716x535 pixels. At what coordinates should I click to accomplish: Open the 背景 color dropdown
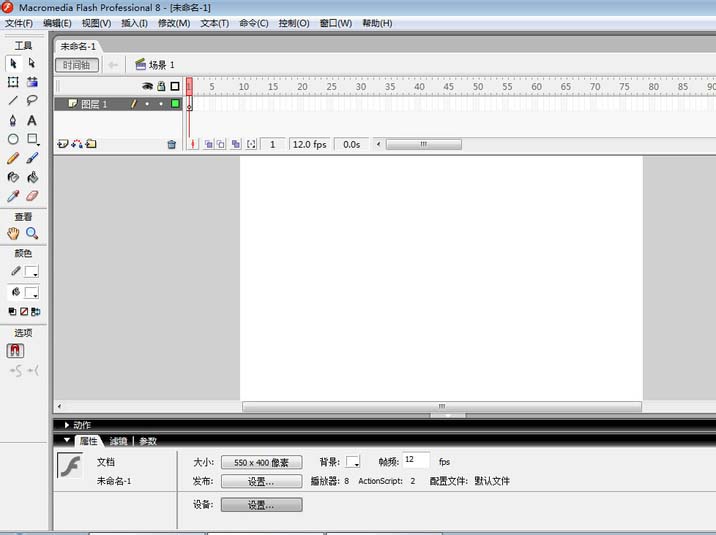(x=353, y=462)
